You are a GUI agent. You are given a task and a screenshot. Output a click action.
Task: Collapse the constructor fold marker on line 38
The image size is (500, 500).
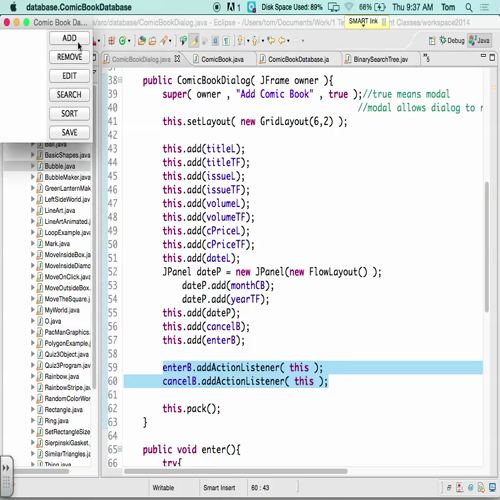tap(120, 80)
